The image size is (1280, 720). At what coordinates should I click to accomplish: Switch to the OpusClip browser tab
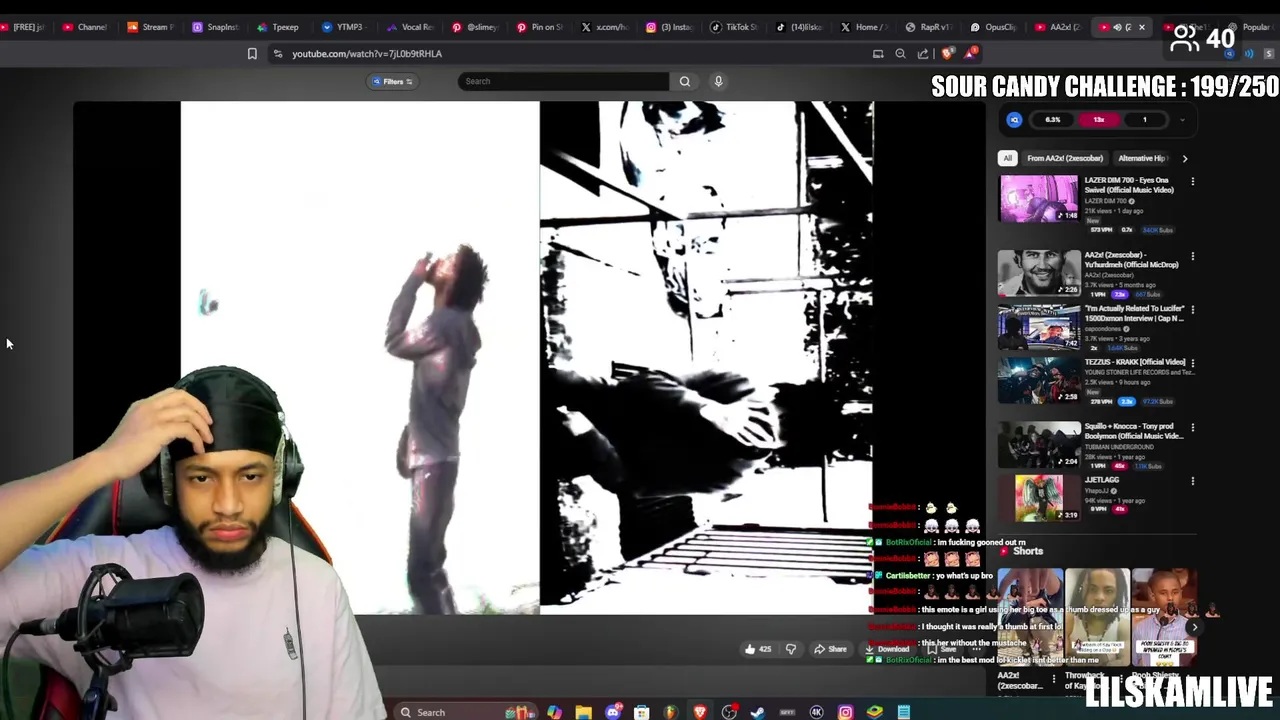[995, 27]
